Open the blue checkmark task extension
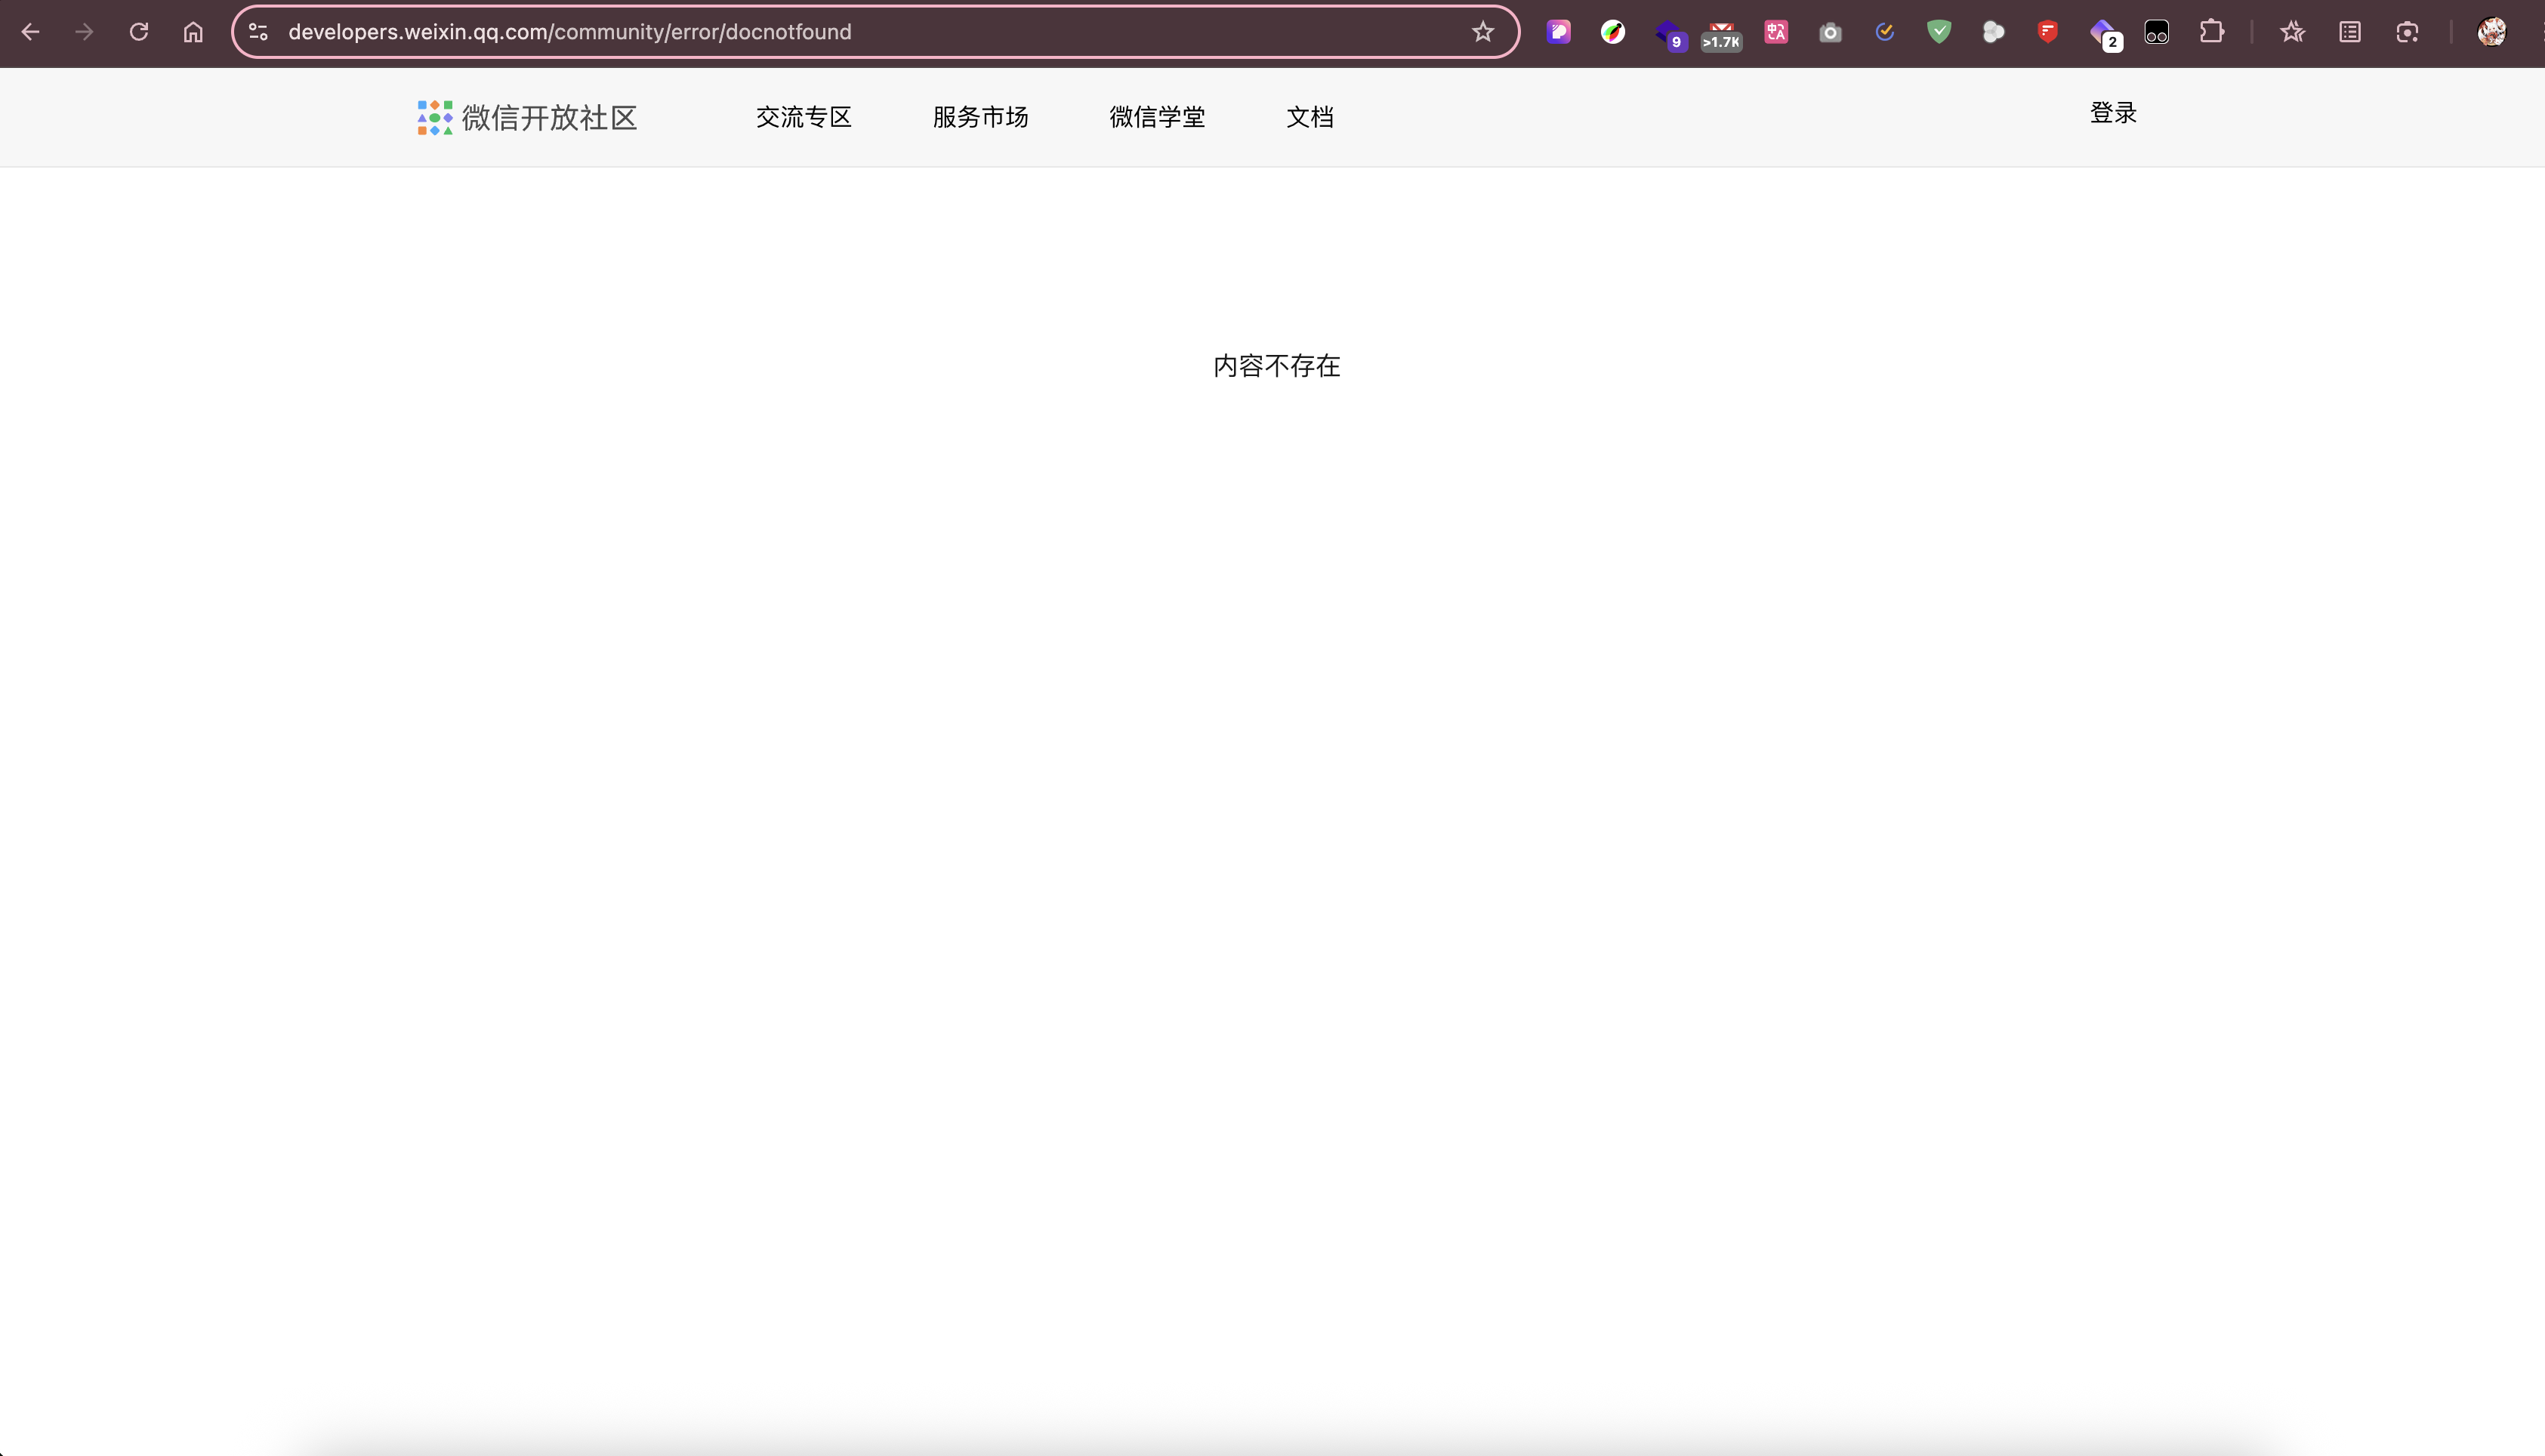 (x=1885, y=32)
